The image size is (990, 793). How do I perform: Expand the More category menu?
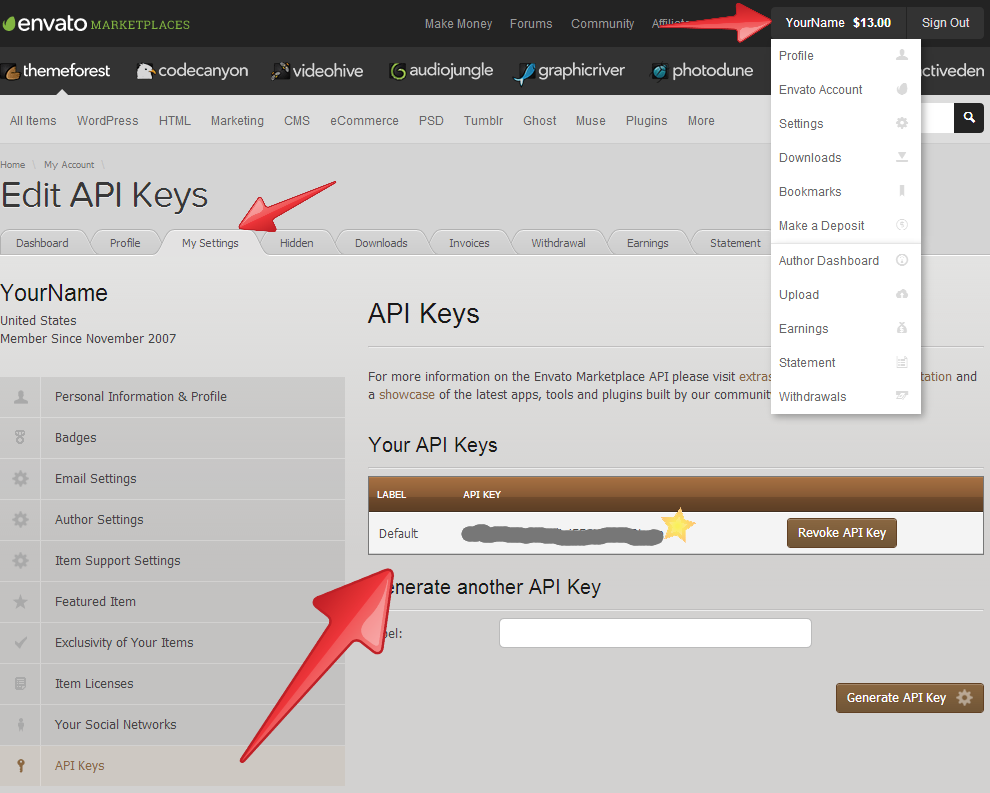pos(701,121)
